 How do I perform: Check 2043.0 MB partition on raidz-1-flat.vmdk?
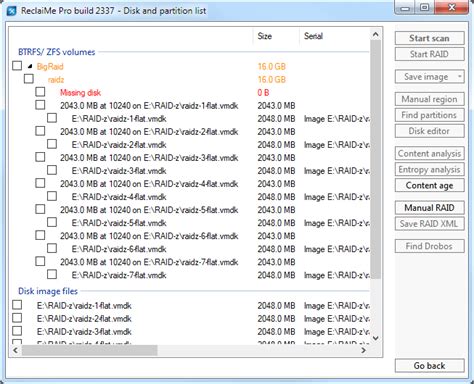tap(40, 105)
